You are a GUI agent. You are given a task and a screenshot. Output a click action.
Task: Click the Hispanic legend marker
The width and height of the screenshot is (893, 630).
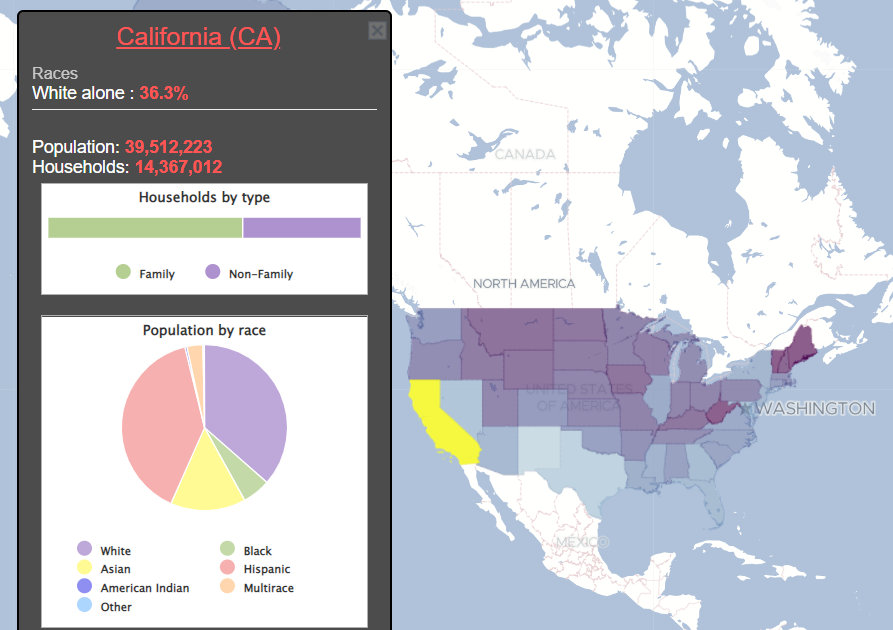click(228, 568)
